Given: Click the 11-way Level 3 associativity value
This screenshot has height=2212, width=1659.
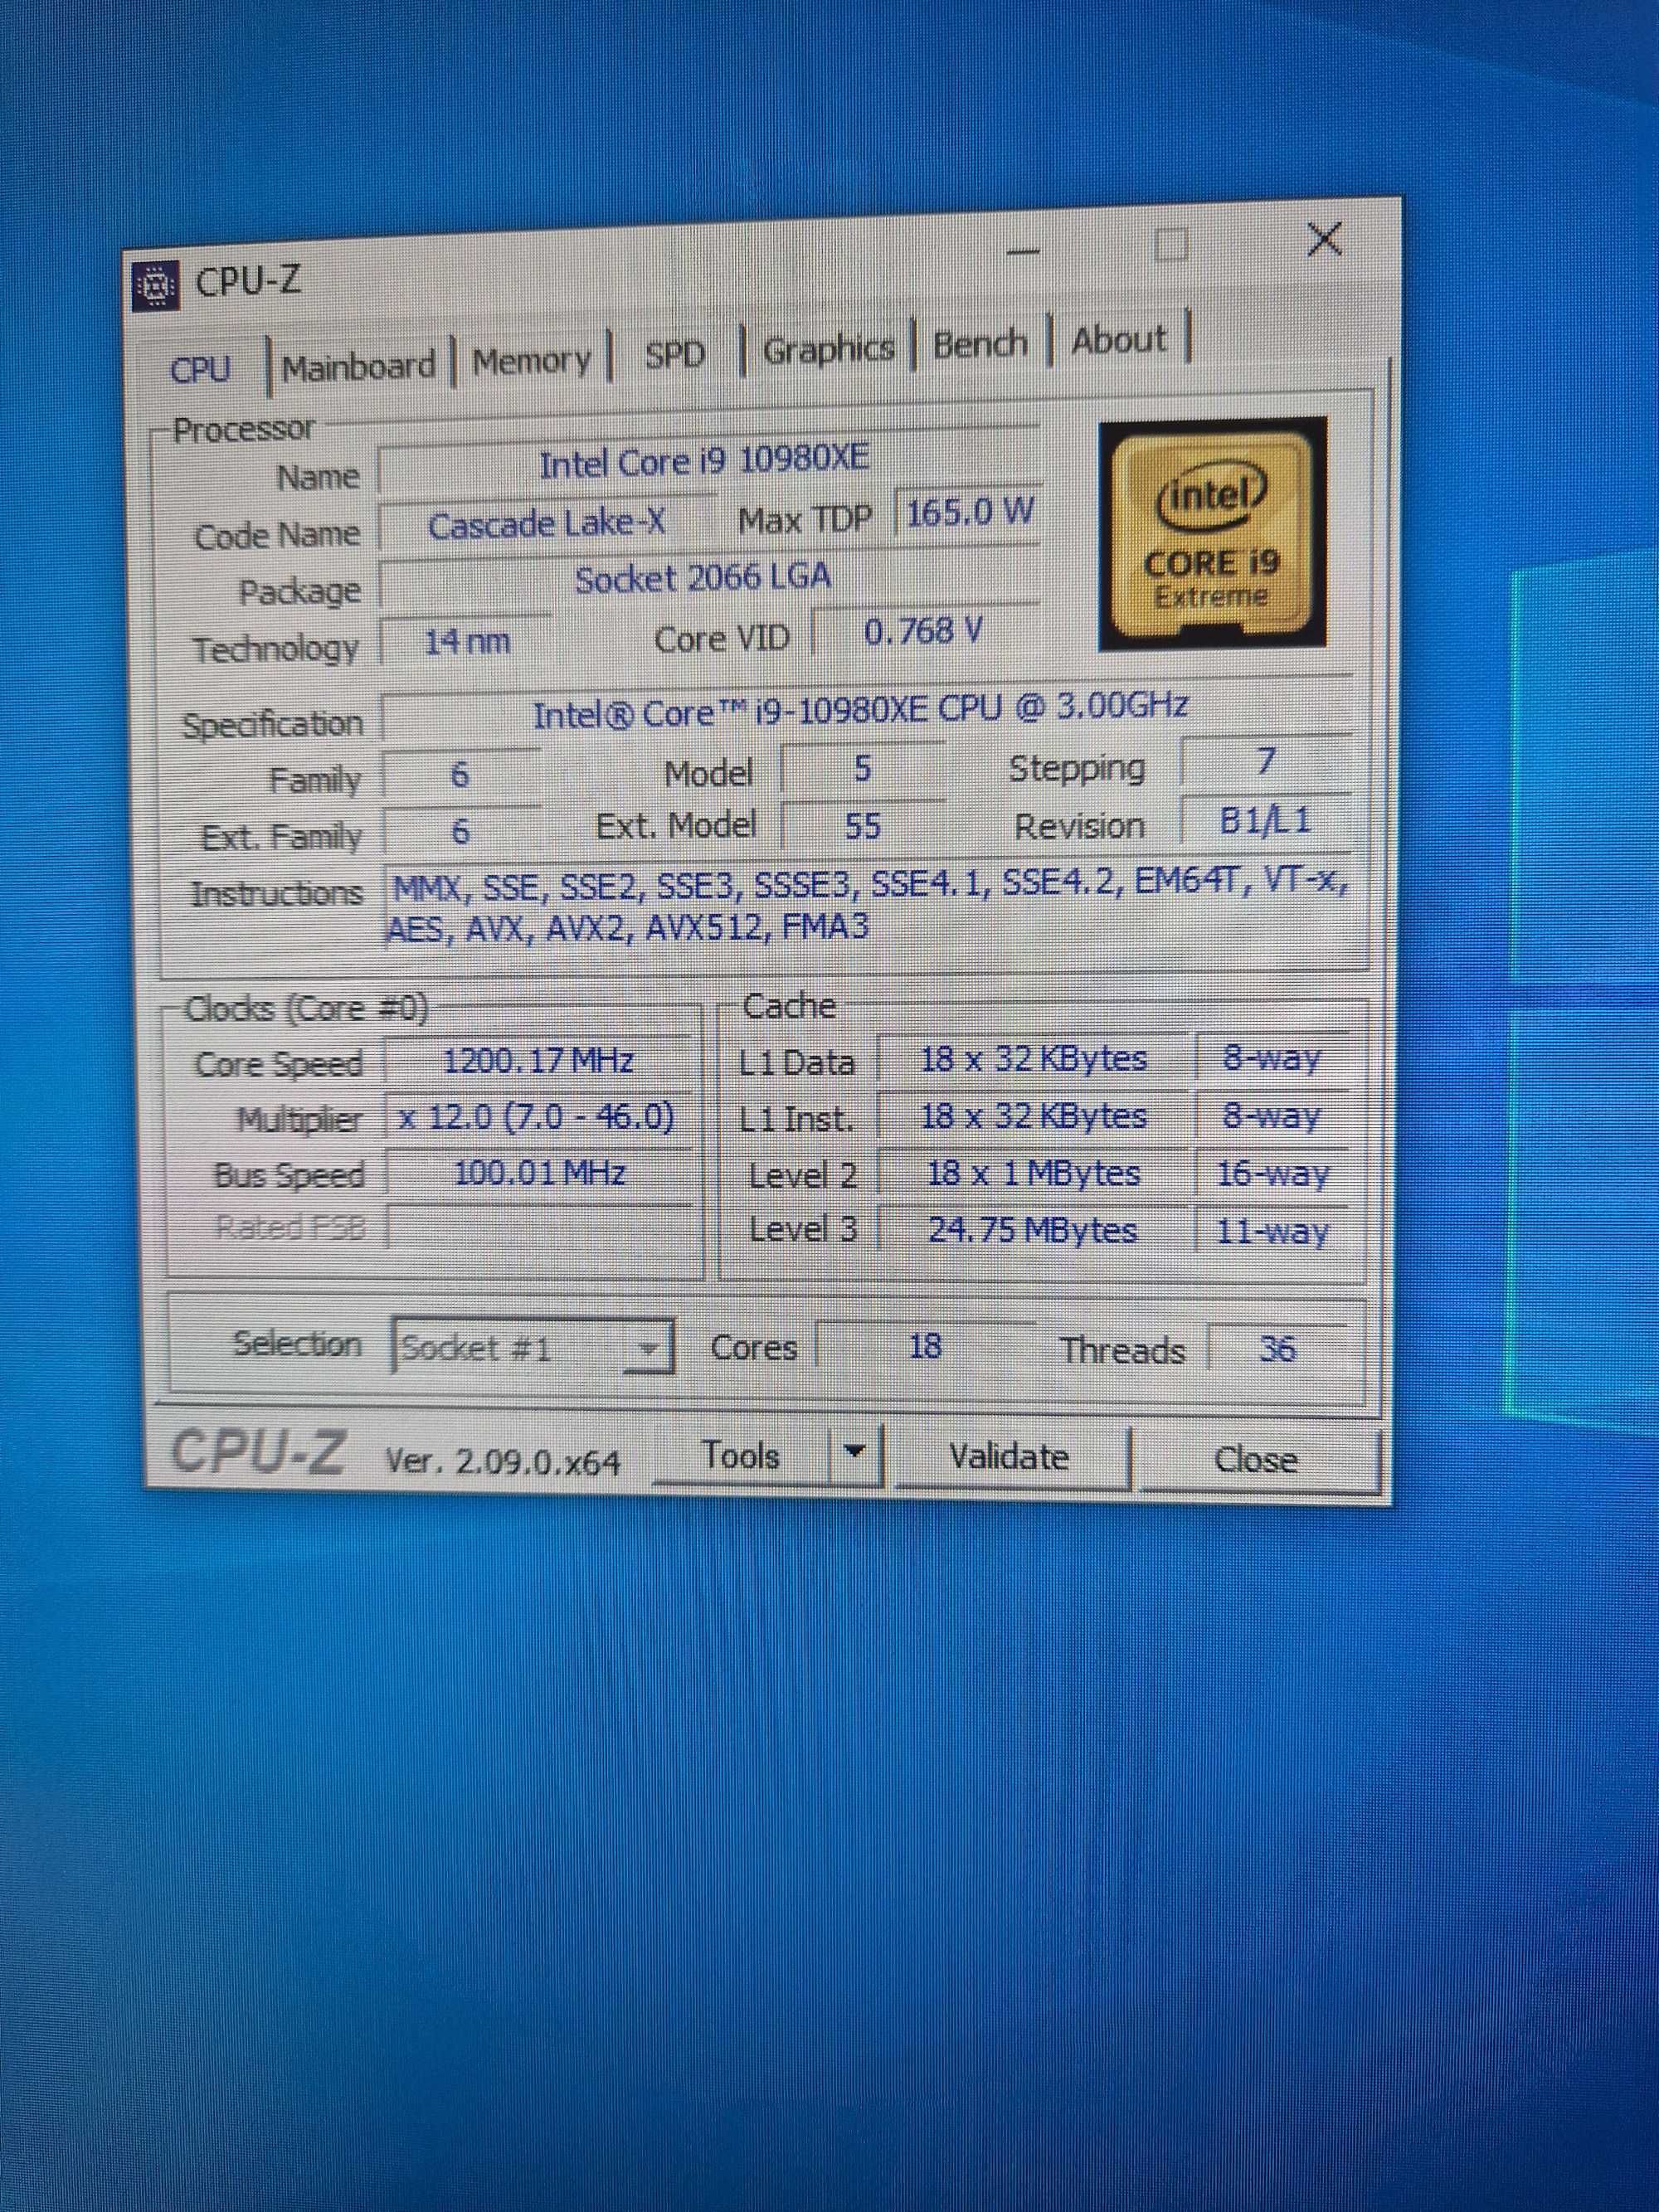Looking at the screenshot, I should point(1273,1230).
